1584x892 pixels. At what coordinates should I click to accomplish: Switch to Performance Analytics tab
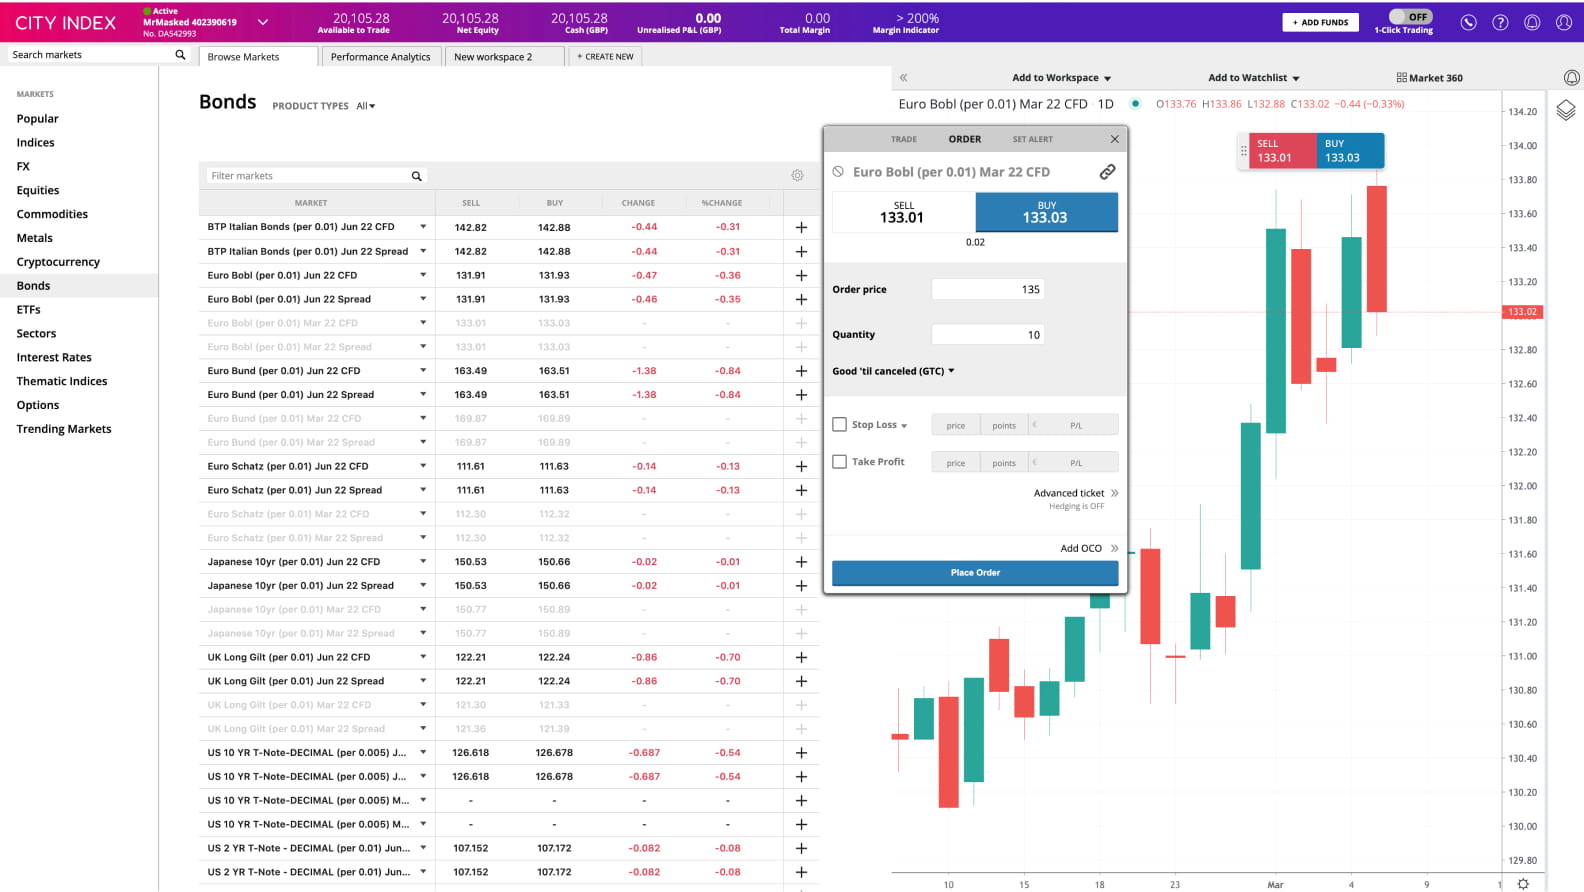380,57
